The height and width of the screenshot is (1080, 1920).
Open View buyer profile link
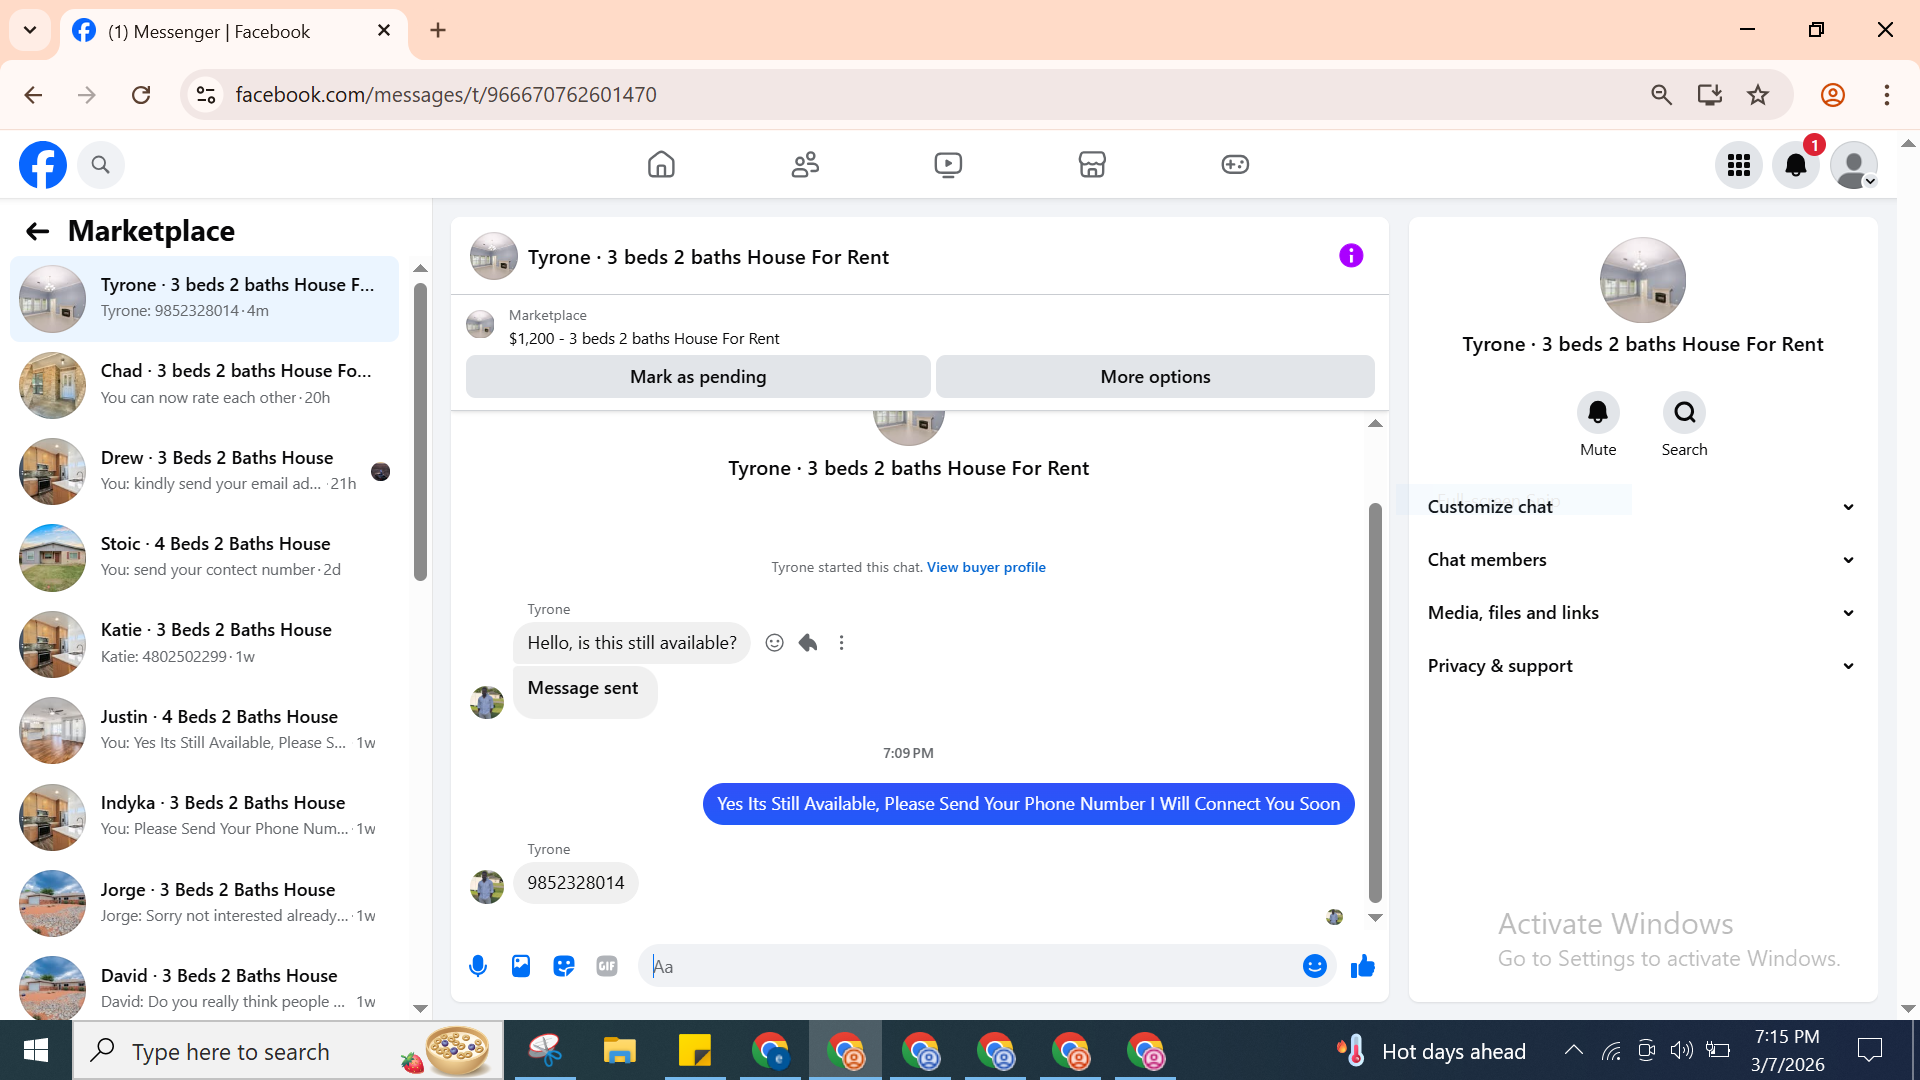(986, 567)
